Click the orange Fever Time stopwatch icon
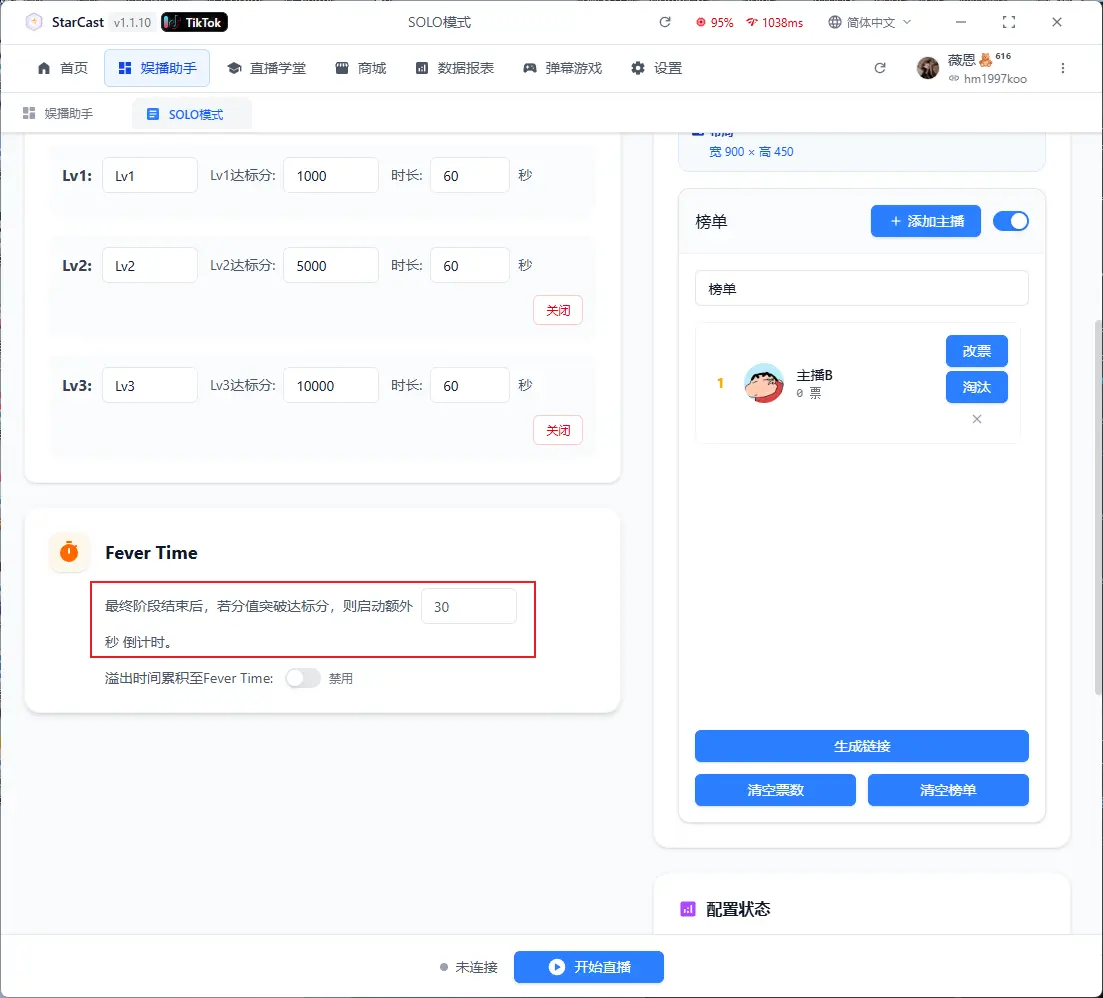 pos(69,552)
